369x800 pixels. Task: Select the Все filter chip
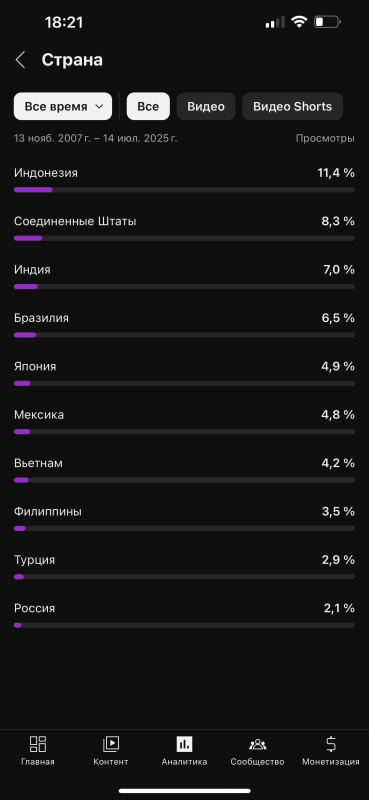(x=148, y=106)
